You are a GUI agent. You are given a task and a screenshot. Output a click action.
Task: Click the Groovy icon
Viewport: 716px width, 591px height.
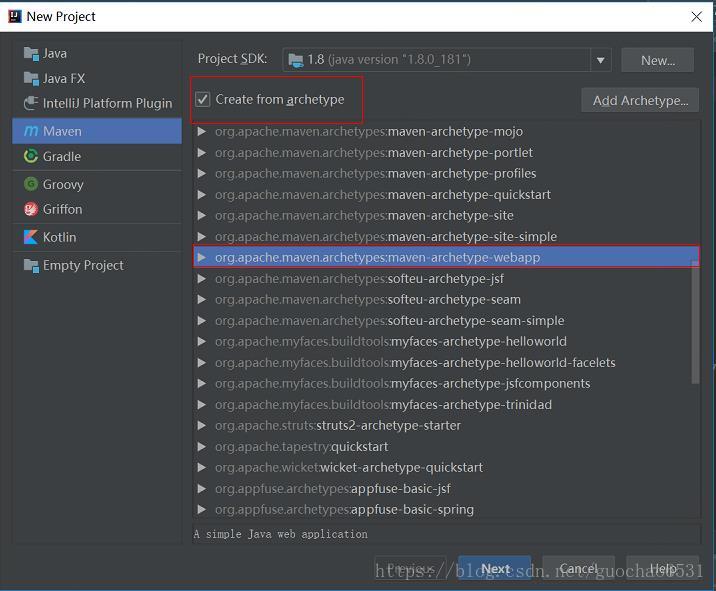tap(31, 184)
